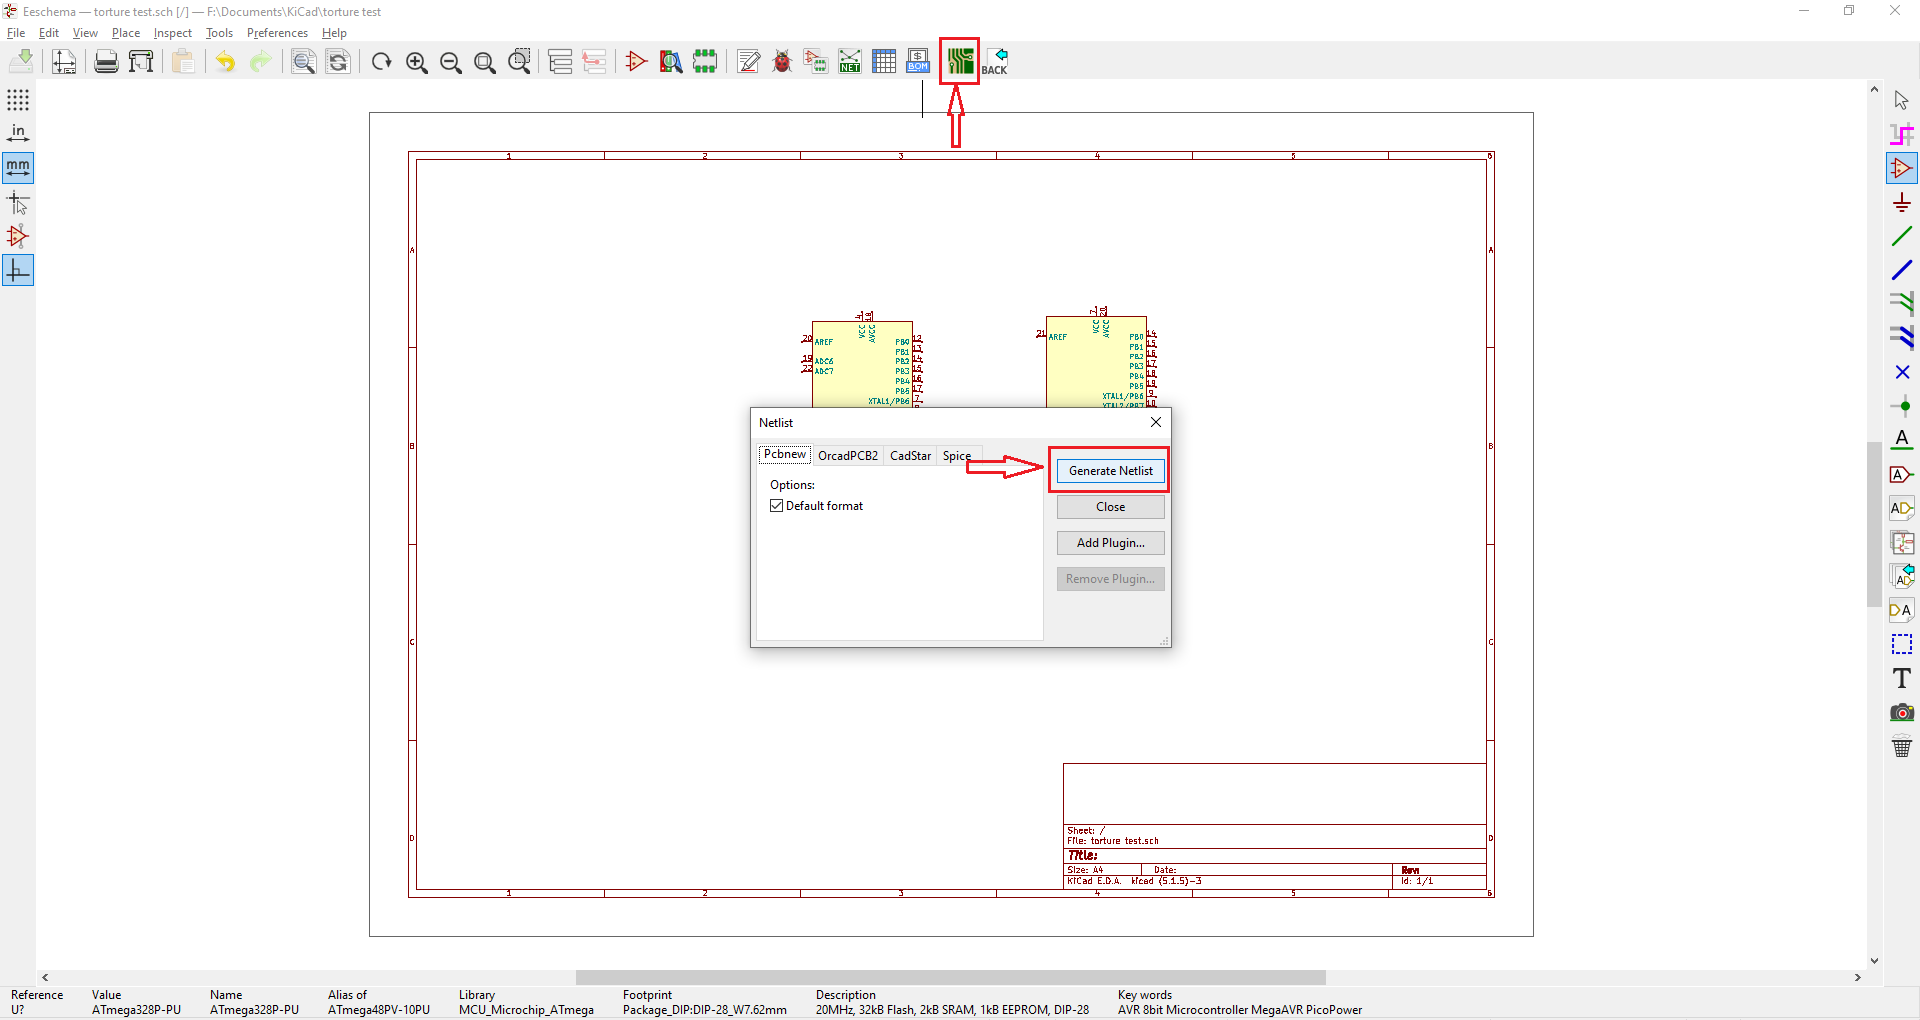Switch units to inches

coord(18,134)
